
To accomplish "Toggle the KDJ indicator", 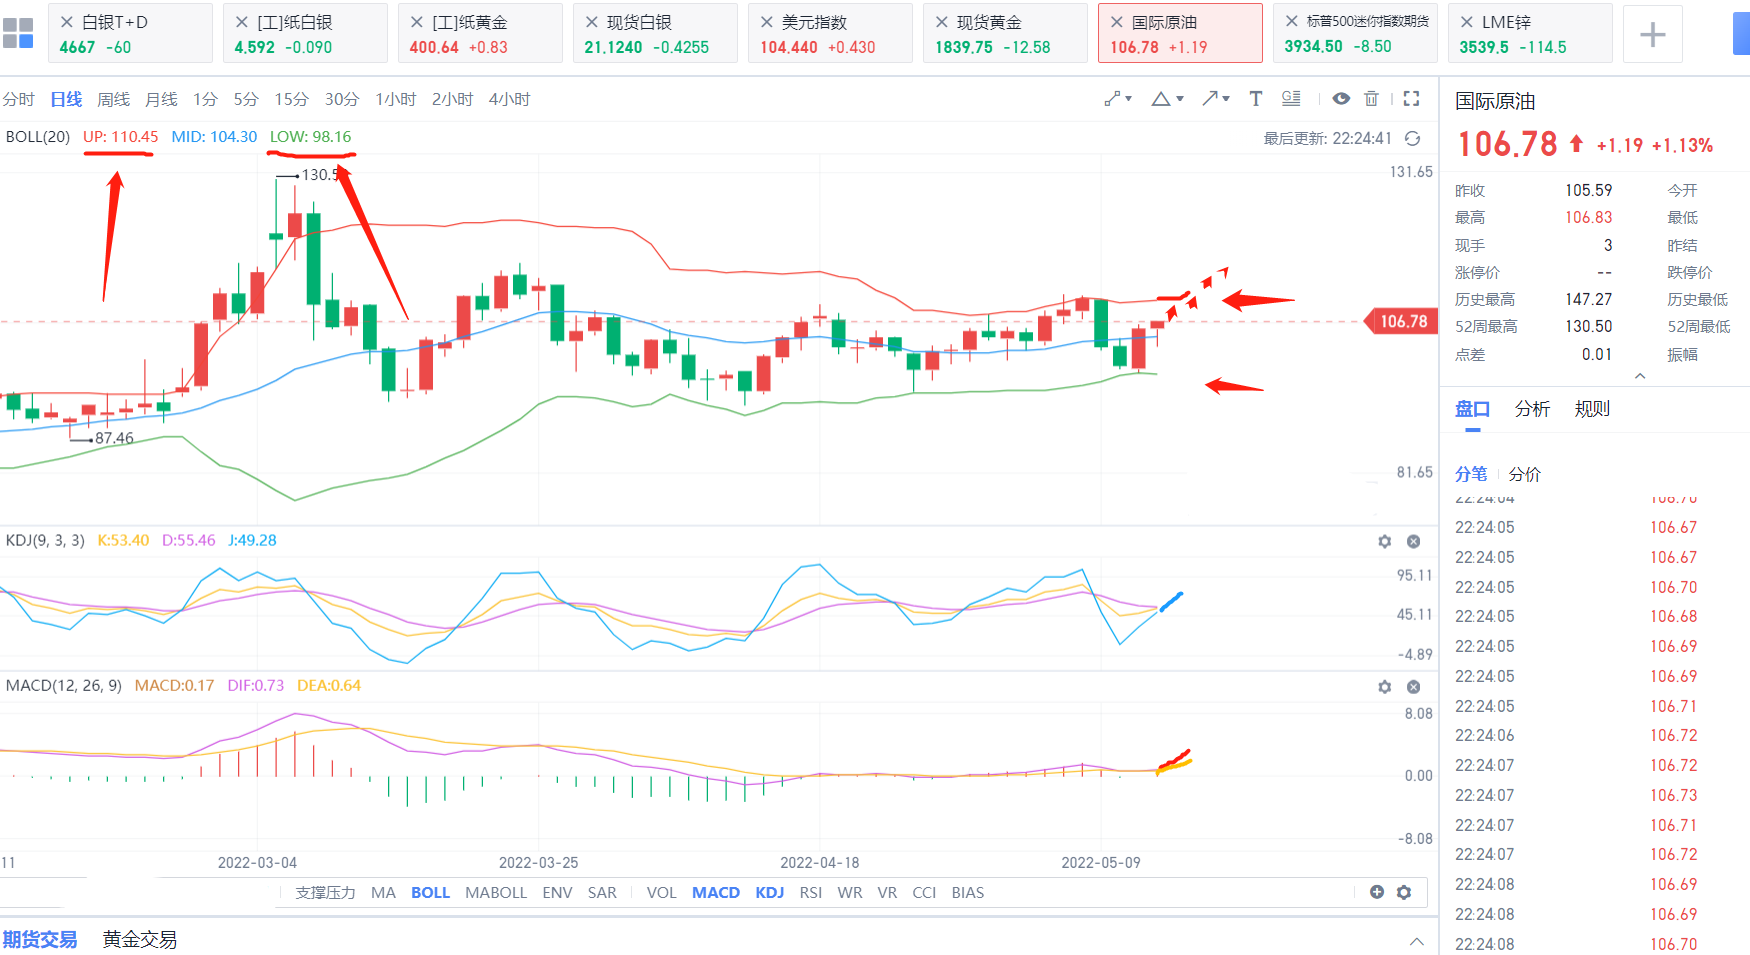I will pyautogui.click(x=769, y=892).
